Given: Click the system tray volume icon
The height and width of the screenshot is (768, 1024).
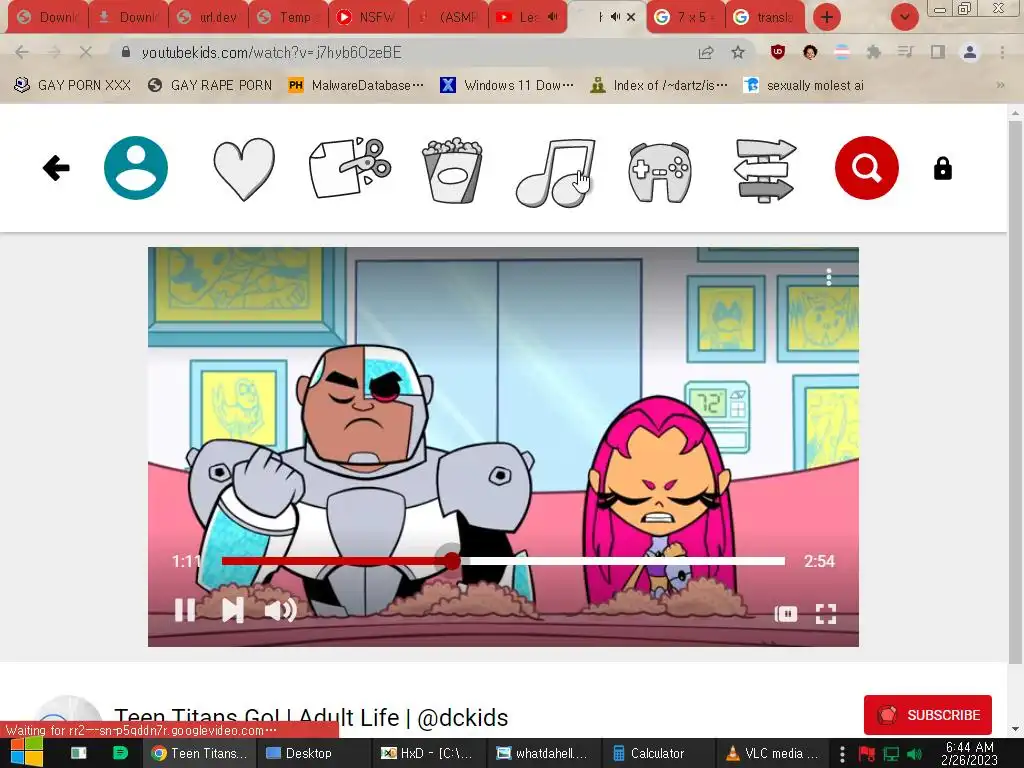Looking at the screenshot, I should (x=914, y=754).
